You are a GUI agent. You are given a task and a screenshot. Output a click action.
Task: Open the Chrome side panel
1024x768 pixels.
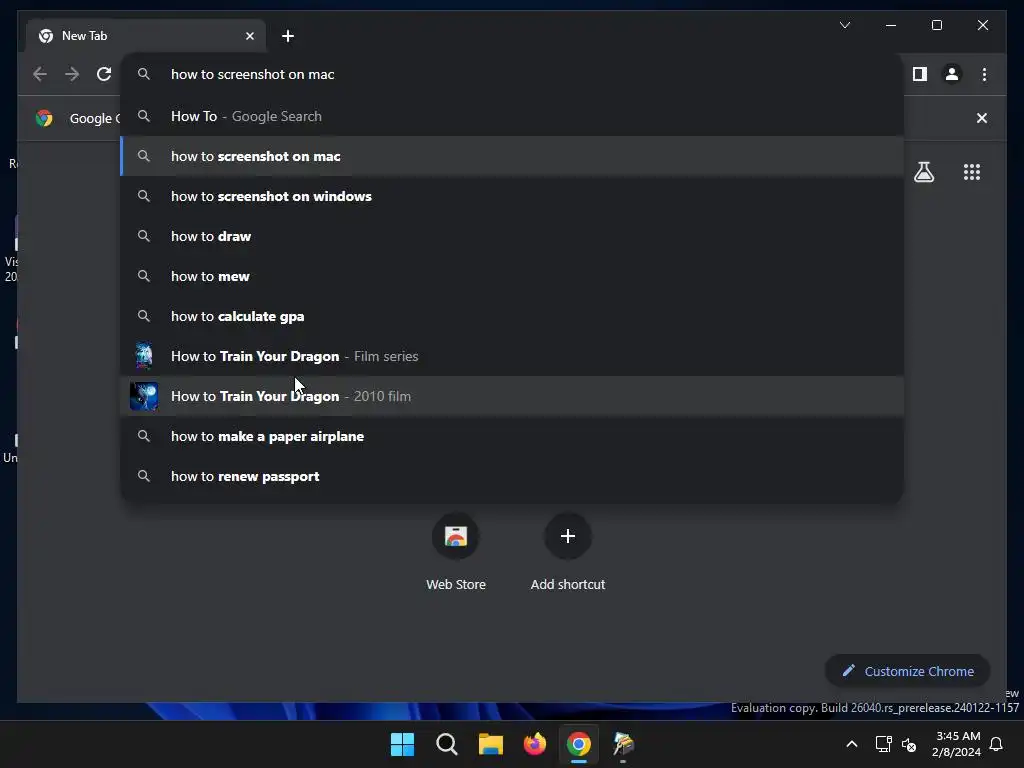920,74
